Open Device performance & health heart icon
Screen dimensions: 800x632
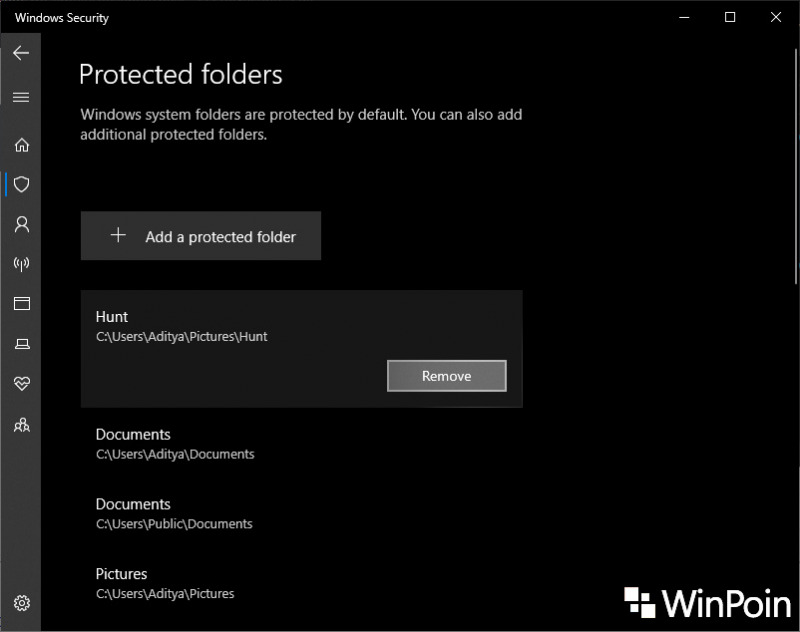21,383
